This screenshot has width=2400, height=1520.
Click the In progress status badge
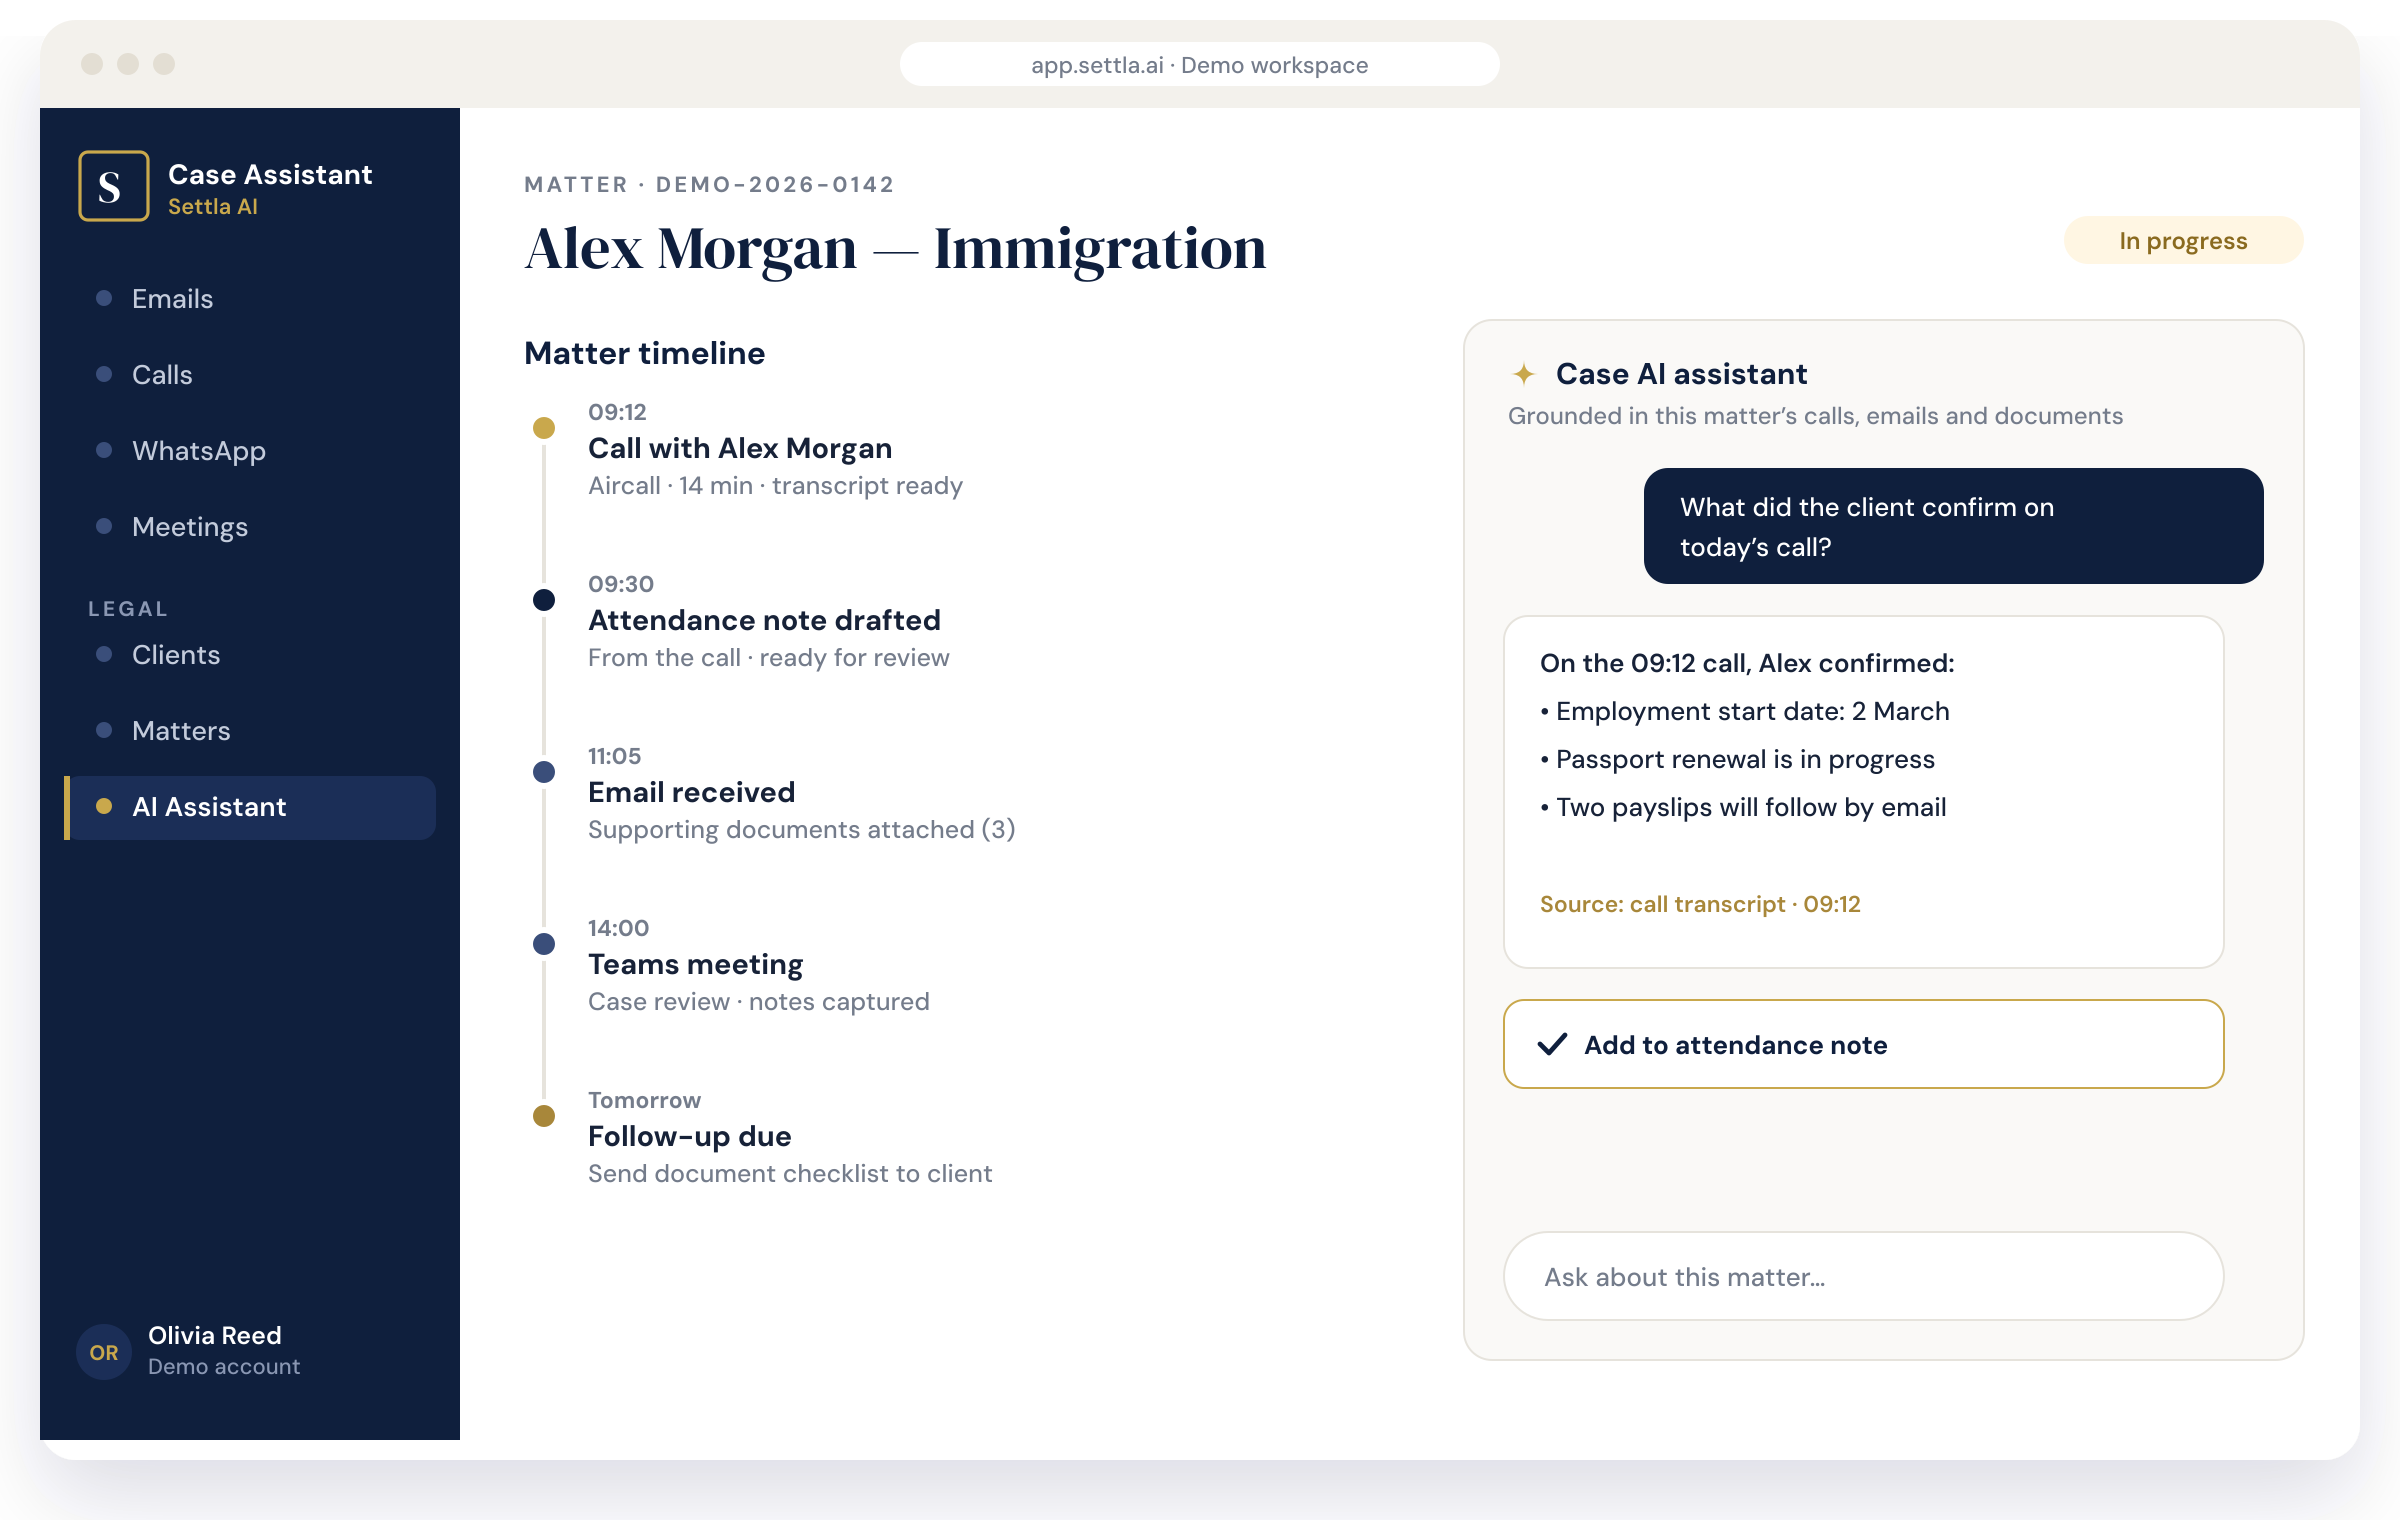coord(2183,241)
